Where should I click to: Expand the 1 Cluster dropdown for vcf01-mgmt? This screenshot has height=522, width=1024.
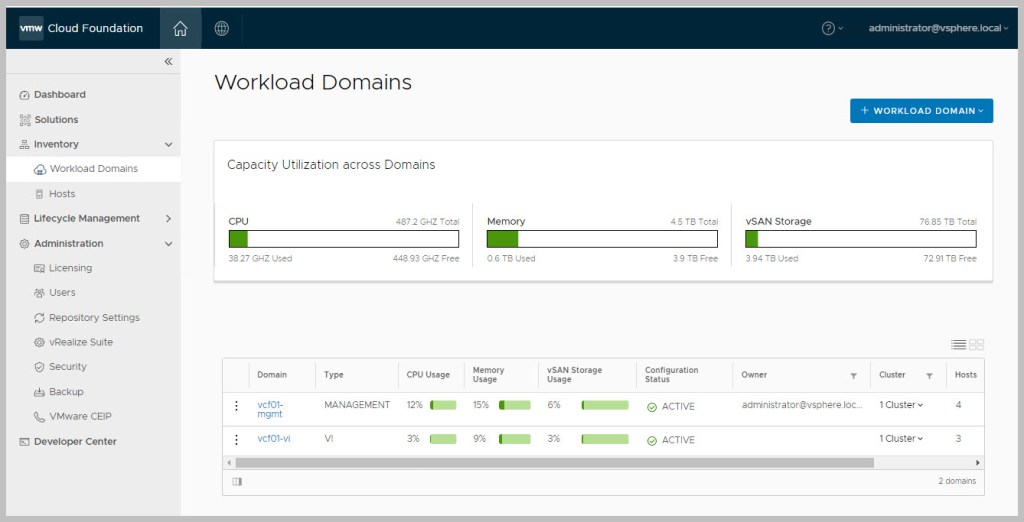901,405
